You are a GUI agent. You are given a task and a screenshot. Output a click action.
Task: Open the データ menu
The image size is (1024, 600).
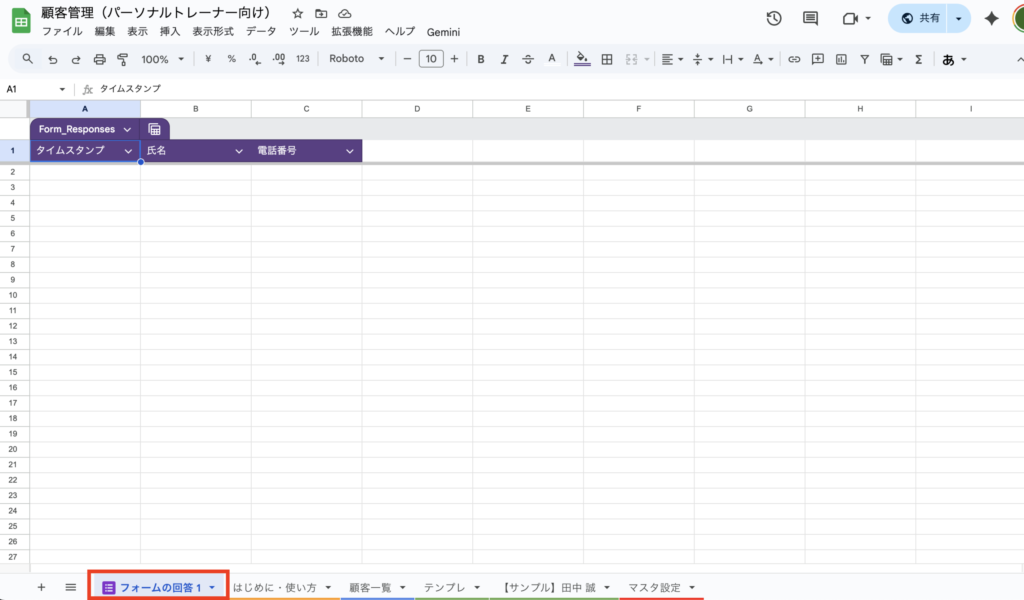point(261,32)
